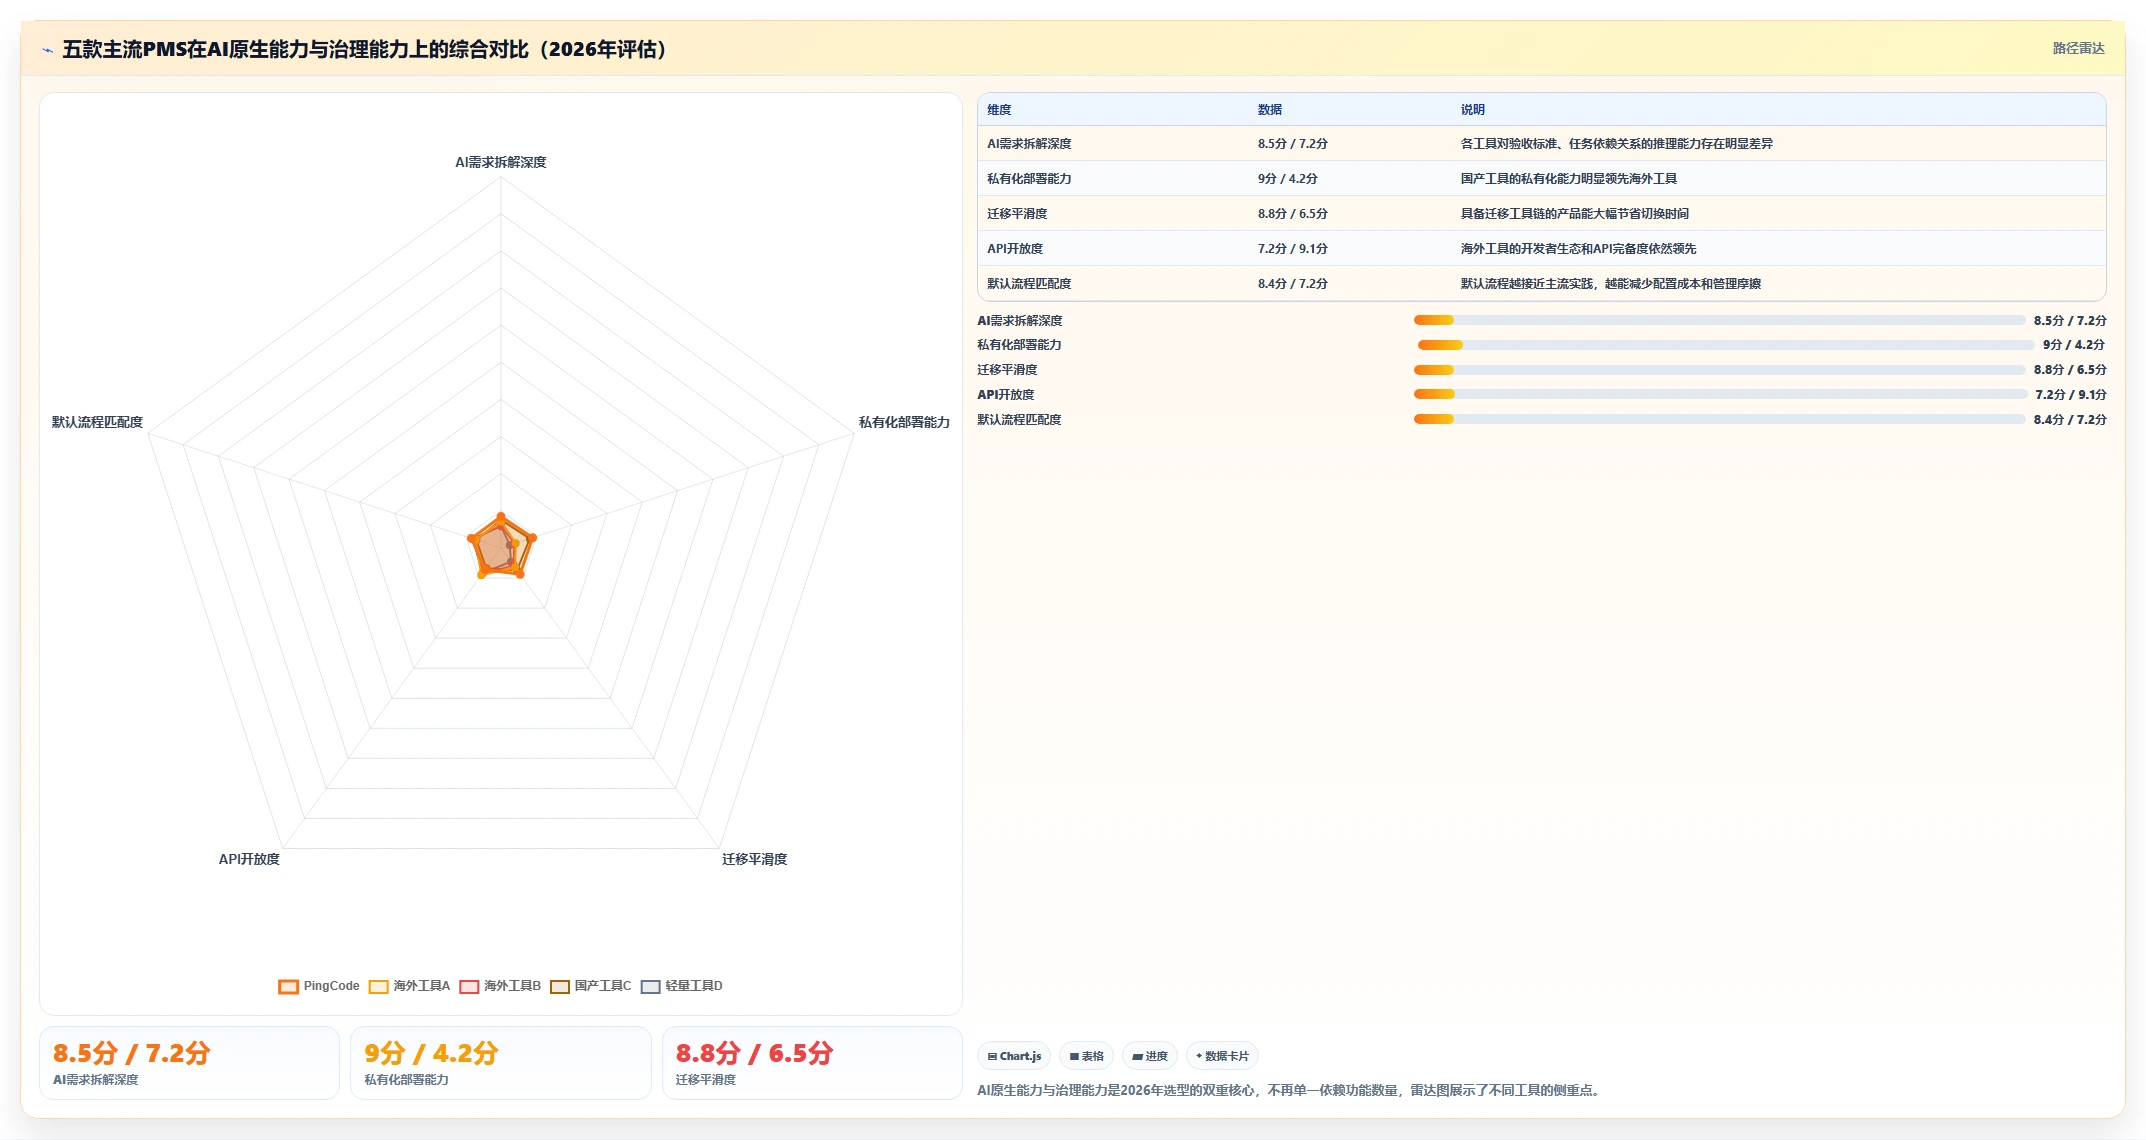Click progress value 9分 / 4.2分 beside 私有化部署能力

(x=2074, y=345)
